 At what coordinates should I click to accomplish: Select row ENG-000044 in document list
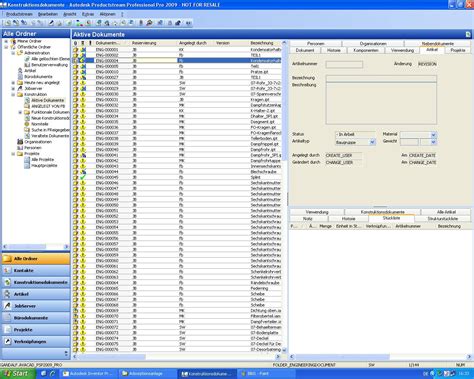click(177, 172)
